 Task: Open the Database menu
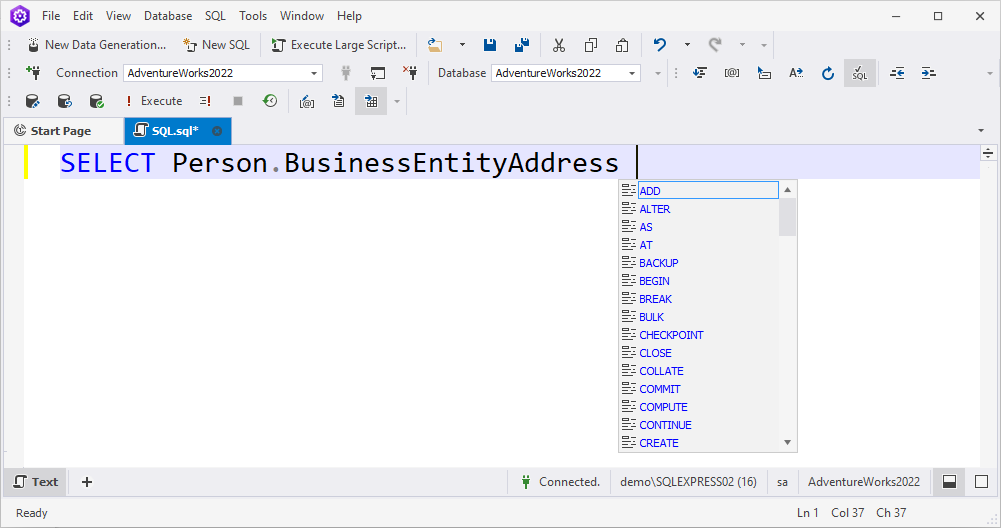coord(168,16)
